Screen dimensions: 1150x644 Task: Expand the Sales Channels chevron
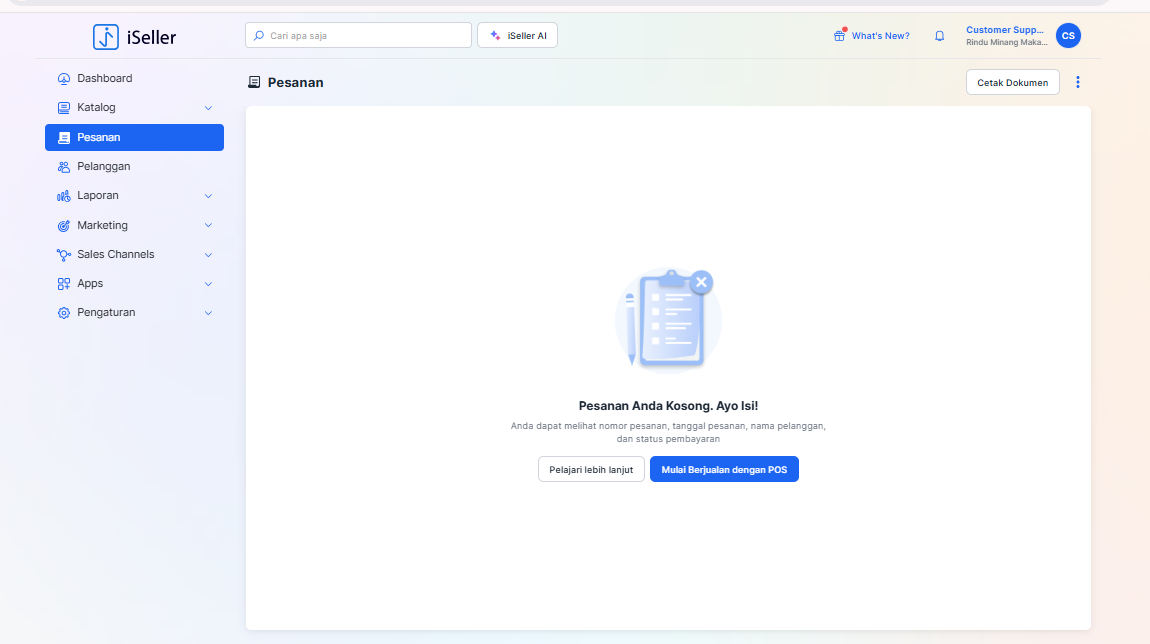click(208, 255)
